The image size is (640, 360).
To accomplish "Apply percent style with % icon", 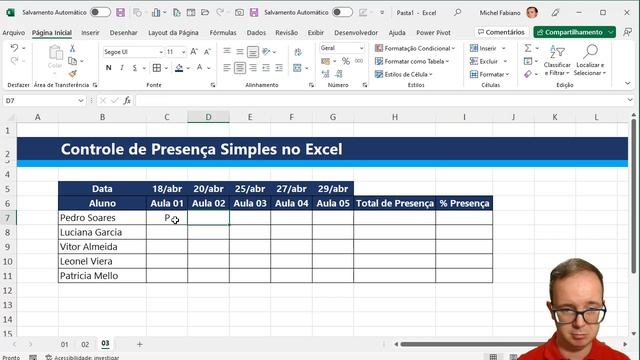I will point(346,61).
